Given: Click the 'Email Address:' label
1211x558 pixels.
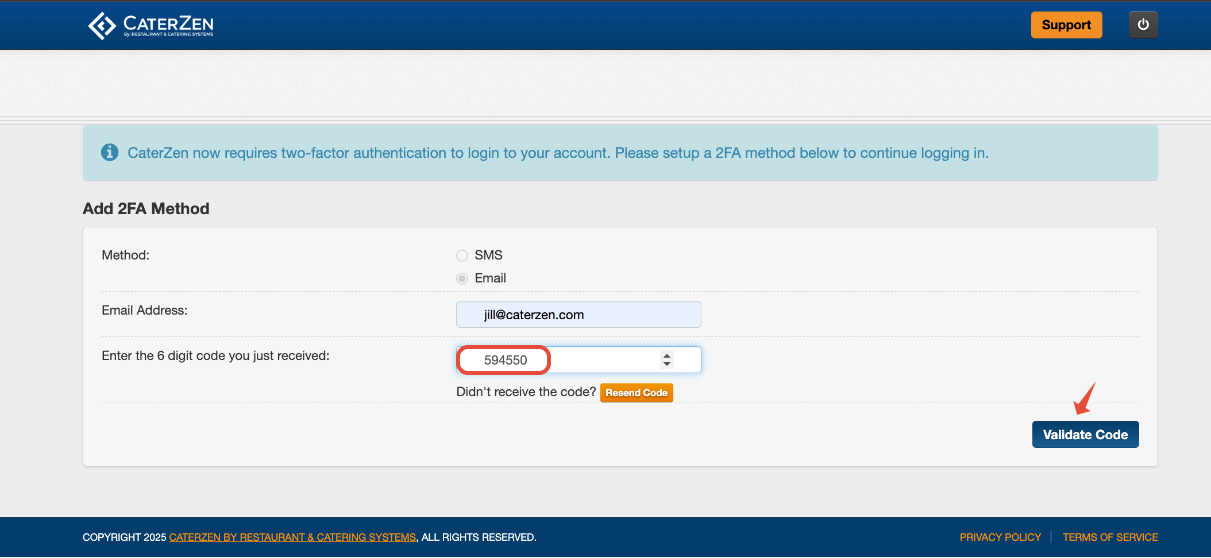Looking at the screenshot, I should point(145,310).
